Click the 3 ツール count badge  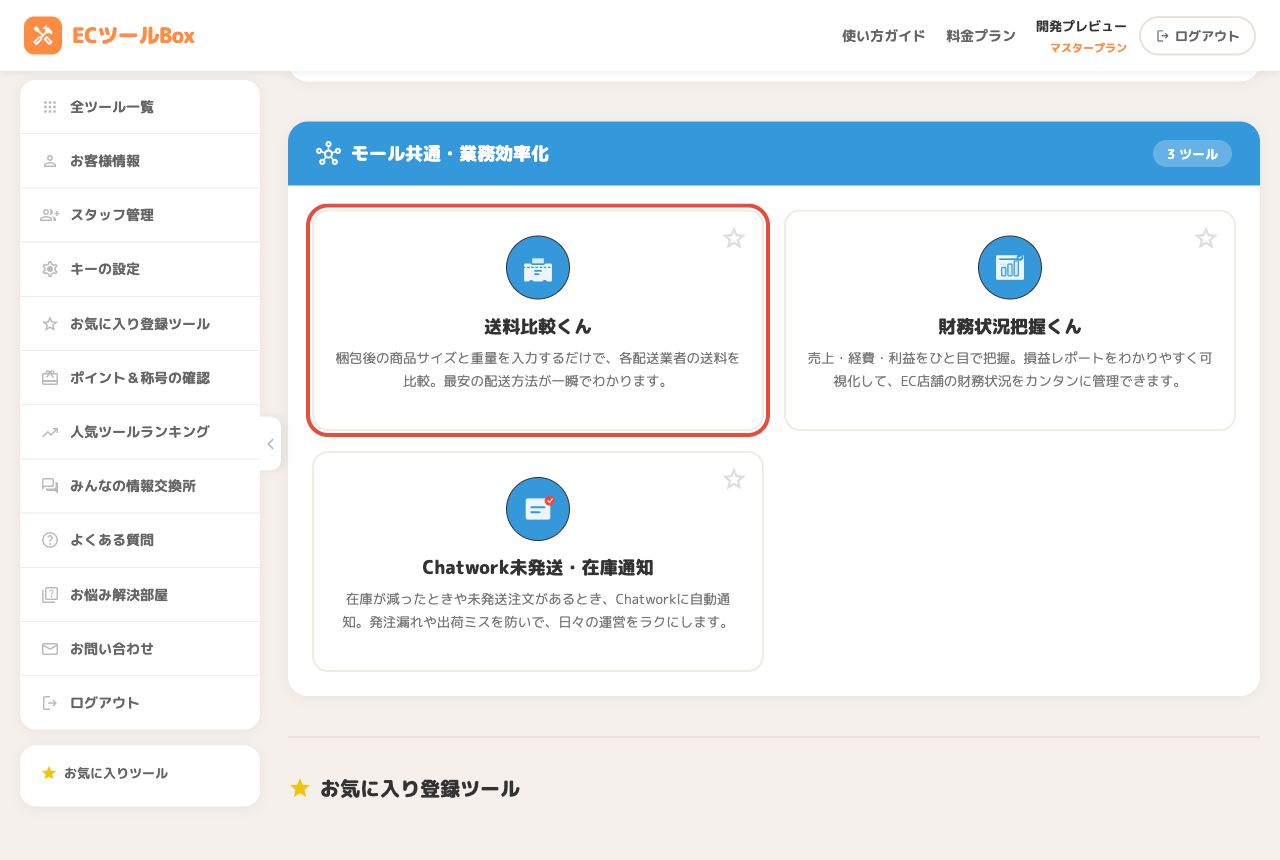point(1192,154)
